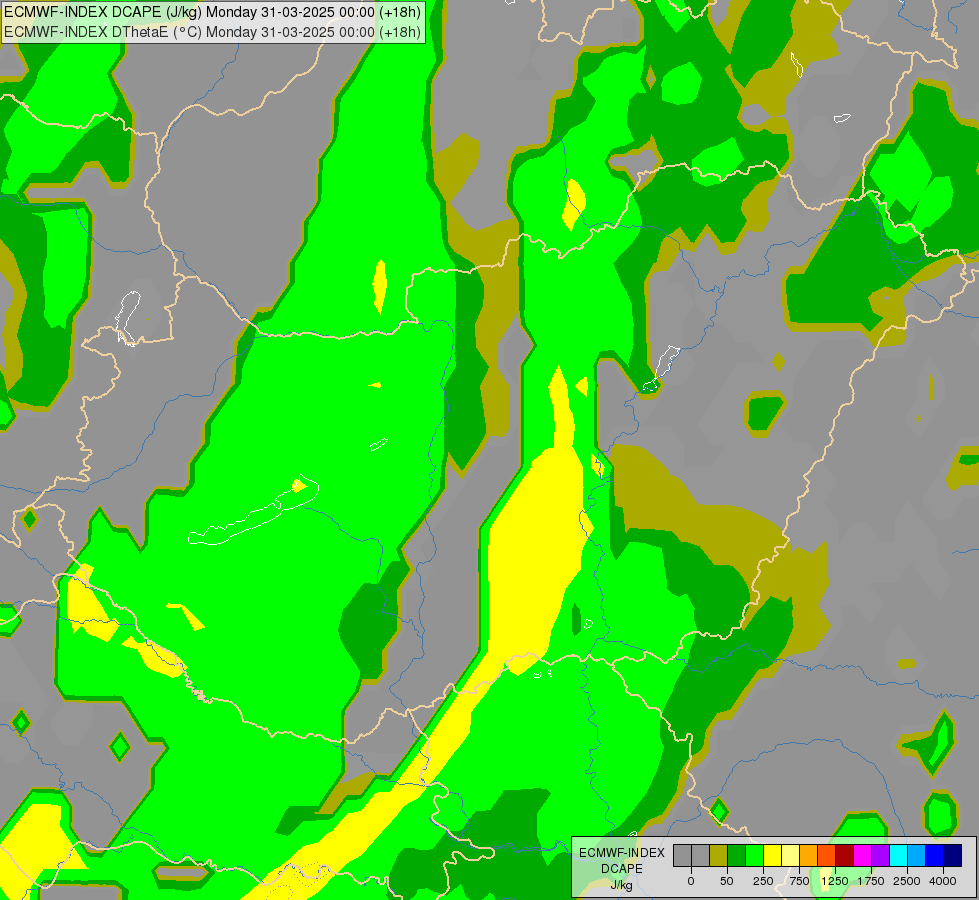The width and height of the screenshot is (979, 900).
Task: Click the light blue legend swatch
Action: [917, 855]
